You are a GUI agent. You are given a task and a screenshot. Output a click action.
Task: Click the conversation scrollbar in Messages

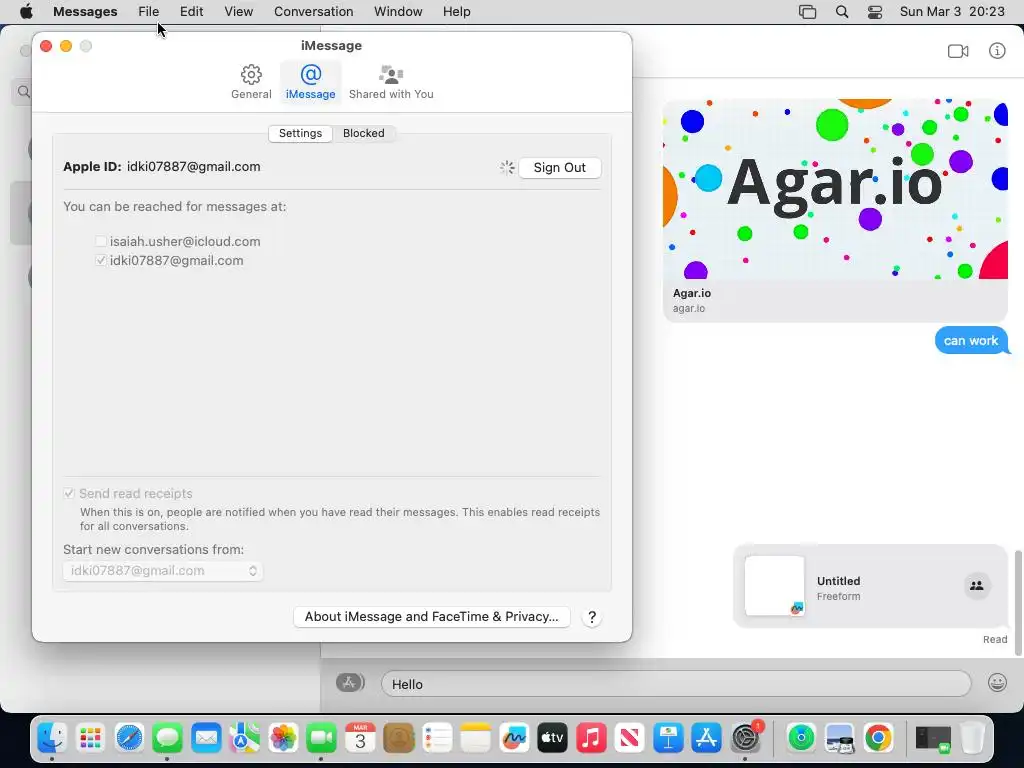1018,602
